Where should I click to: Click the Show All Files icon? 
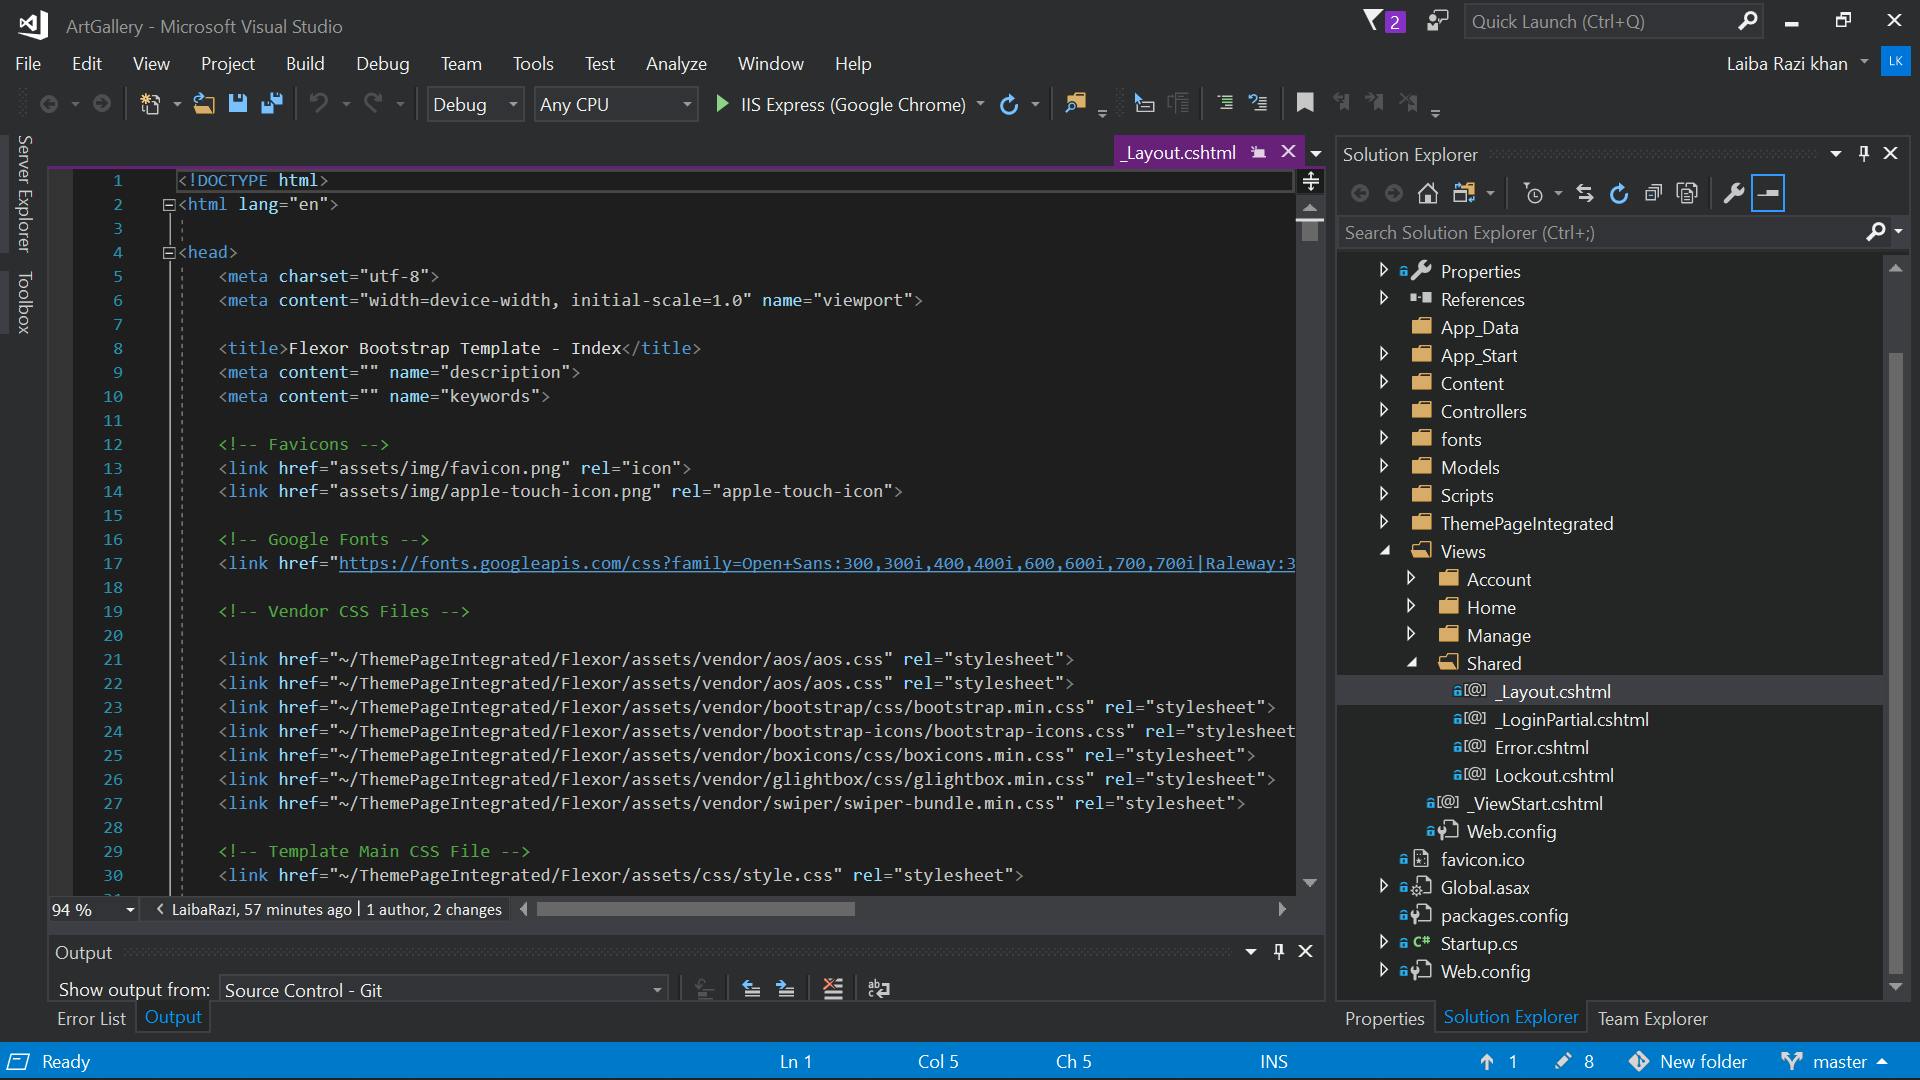pos(1687,193)
